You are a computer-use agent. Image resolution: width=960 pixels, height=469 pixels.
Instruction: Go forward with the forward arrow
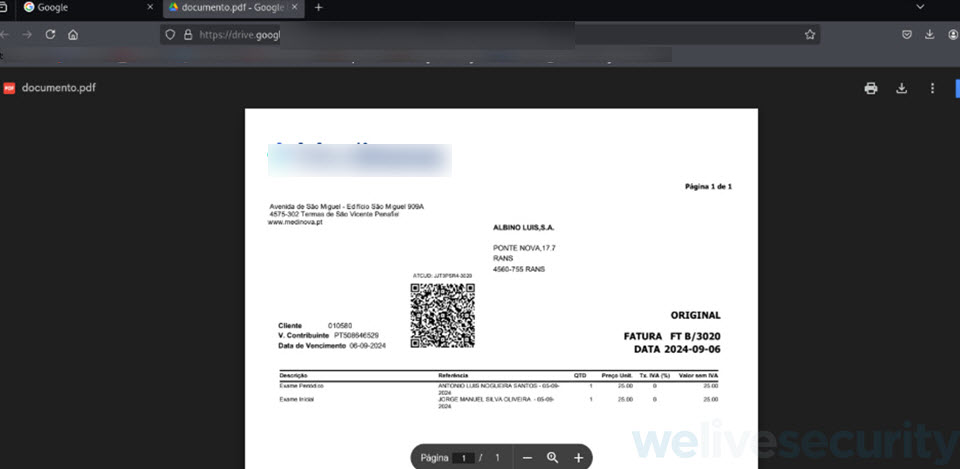click(x=27, y=34)
